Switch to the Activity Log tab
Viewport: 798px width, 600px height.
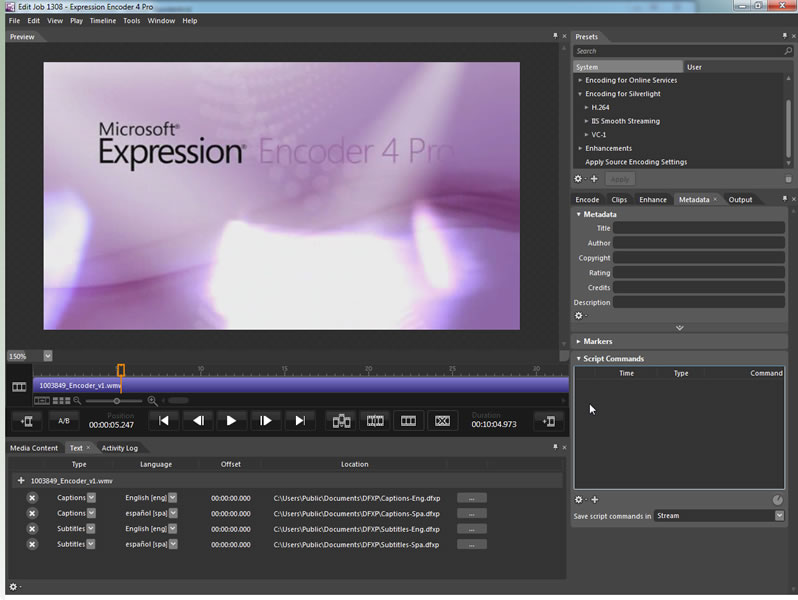(120, 448)
